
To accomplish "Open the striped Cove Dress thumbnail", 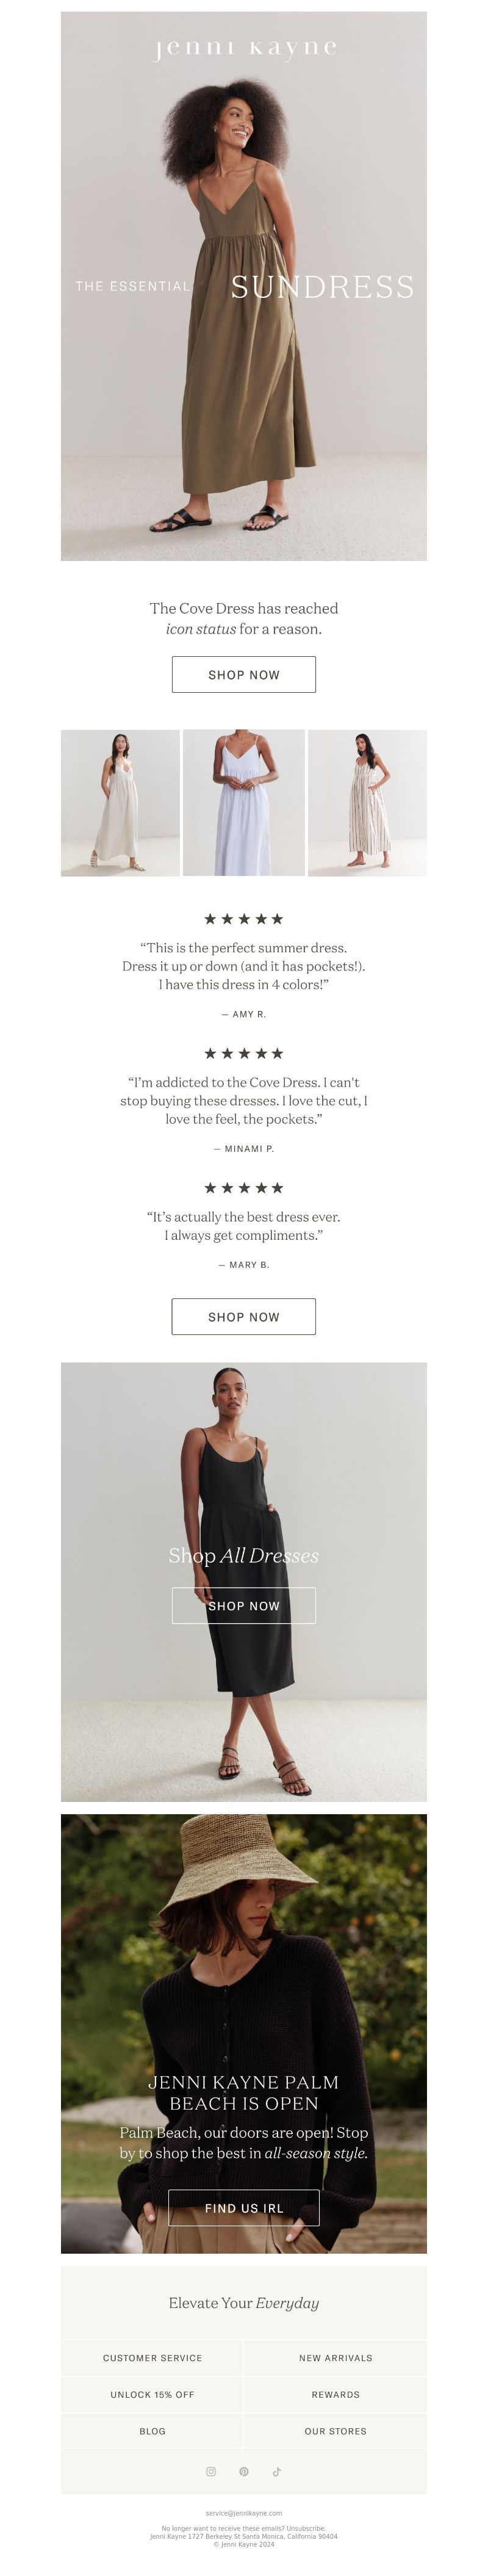I will pos(367,803).
